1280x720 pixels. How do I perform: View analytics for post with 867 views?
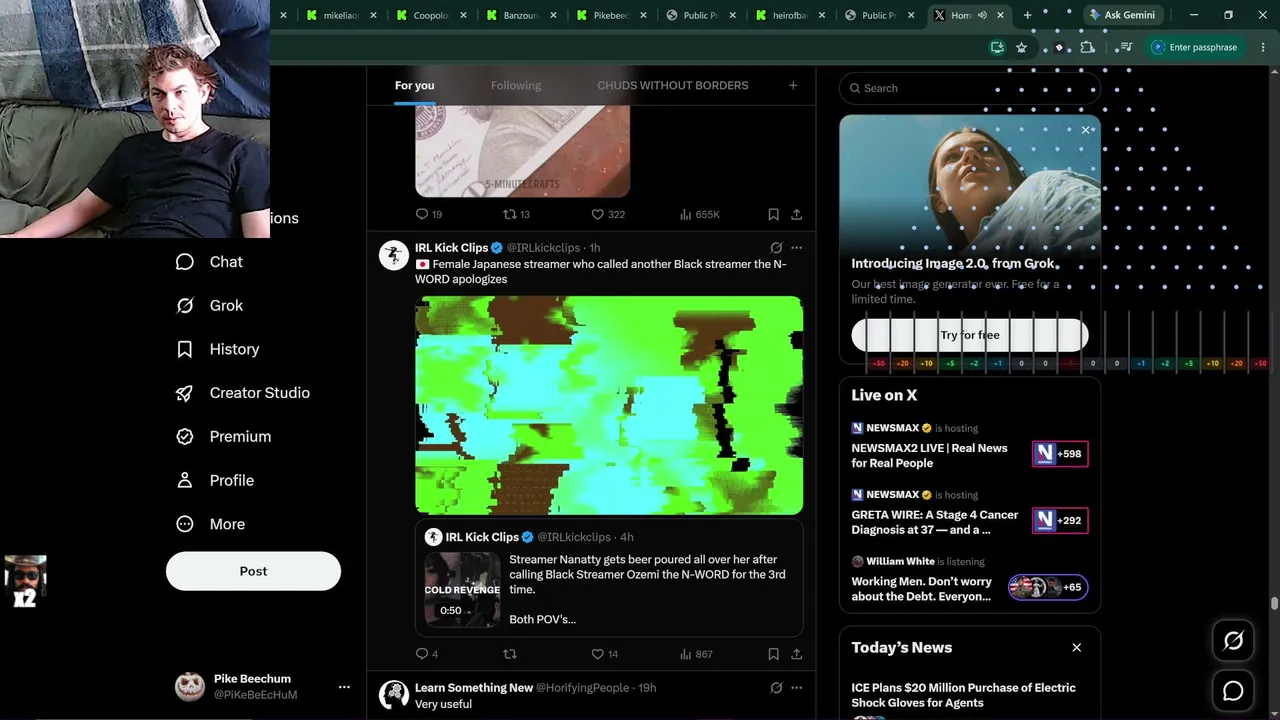[x=696, y=654]
